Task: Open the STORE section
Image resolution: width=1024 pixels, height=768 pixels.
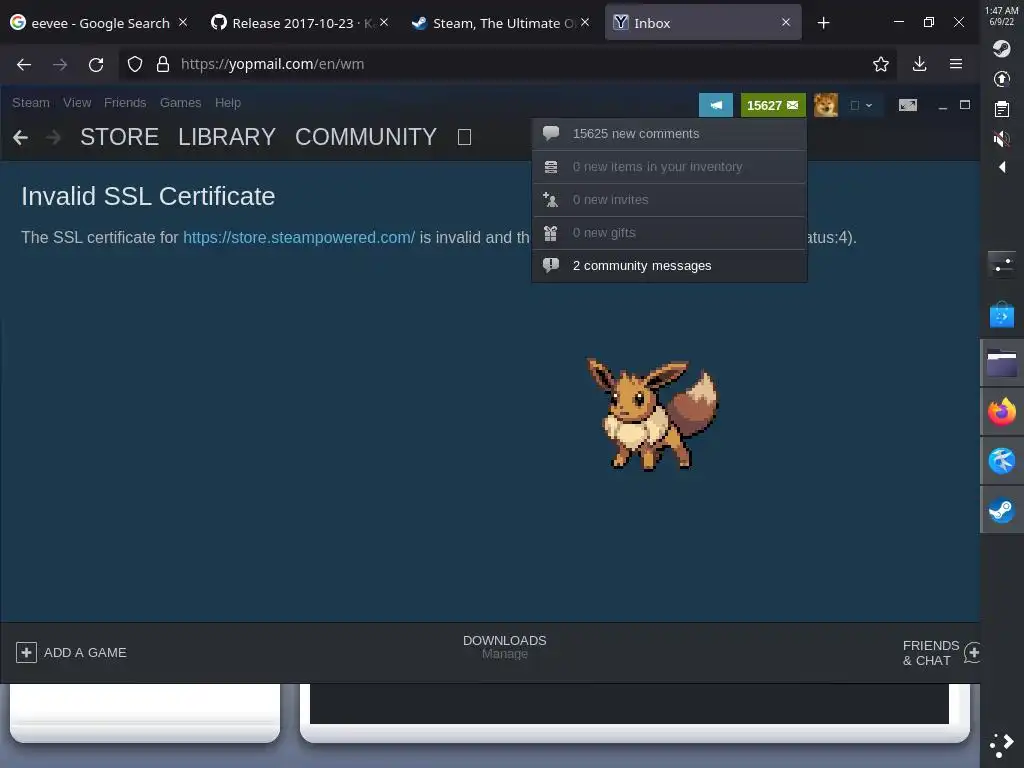Action: [x=120, y=137]
